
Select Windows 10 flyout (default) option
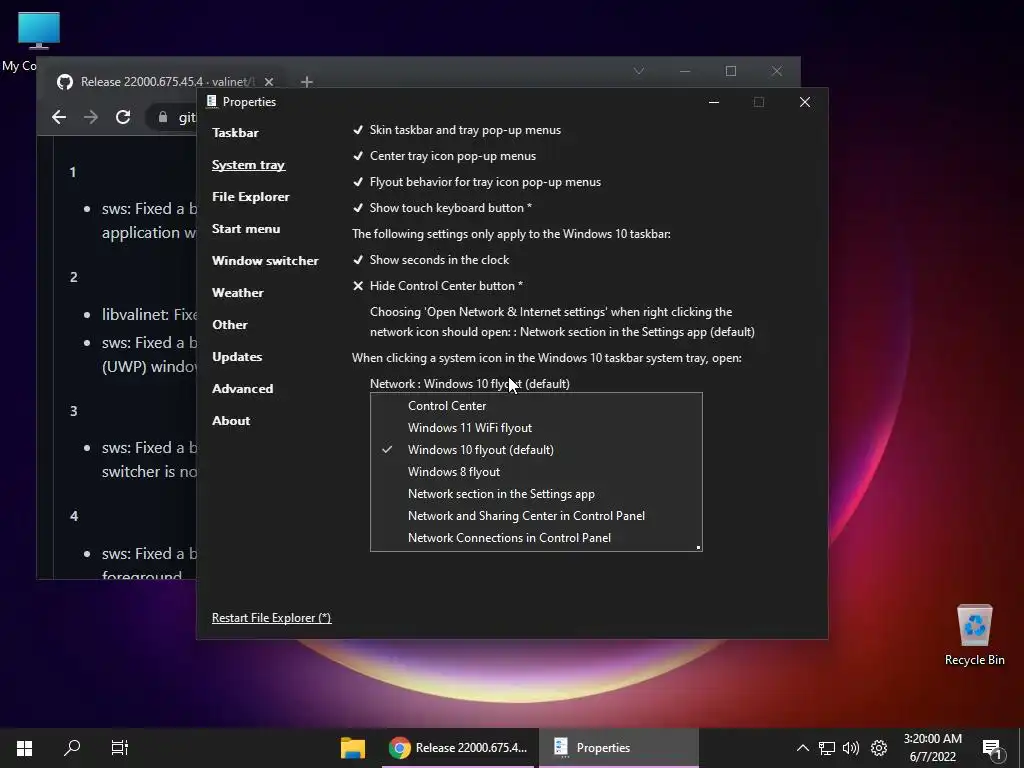pyautogui.click(x=536, y=450)
